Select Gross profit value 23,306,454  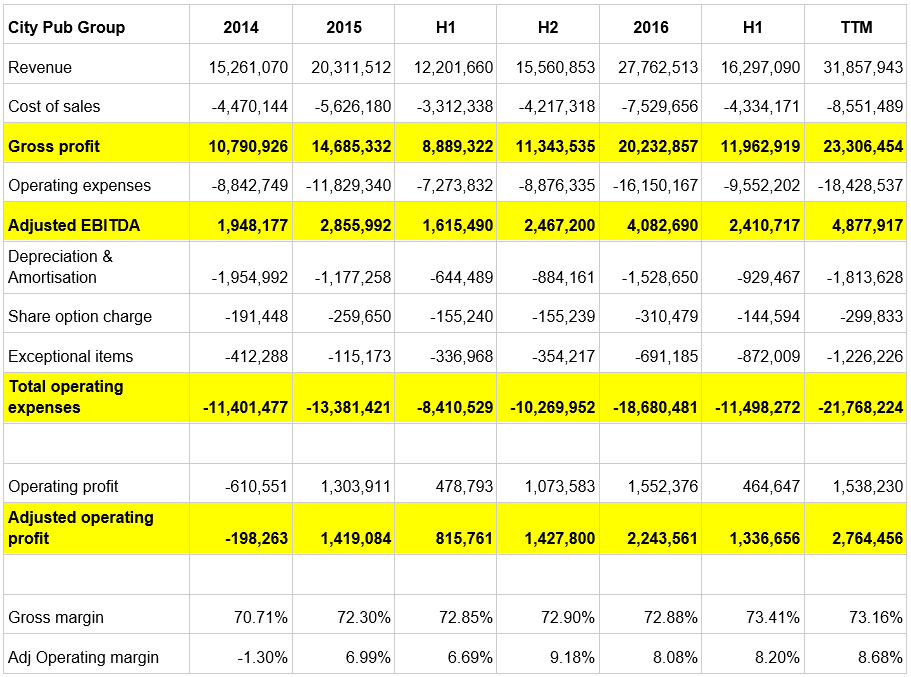point(863,146)
